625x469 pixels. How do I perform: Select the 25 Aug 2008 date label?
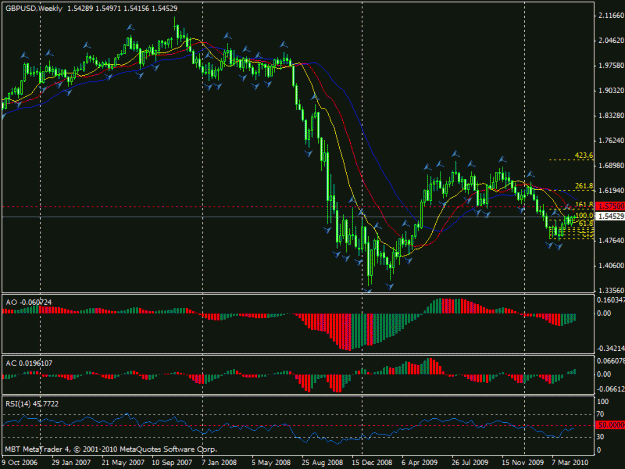pos(322,463)
